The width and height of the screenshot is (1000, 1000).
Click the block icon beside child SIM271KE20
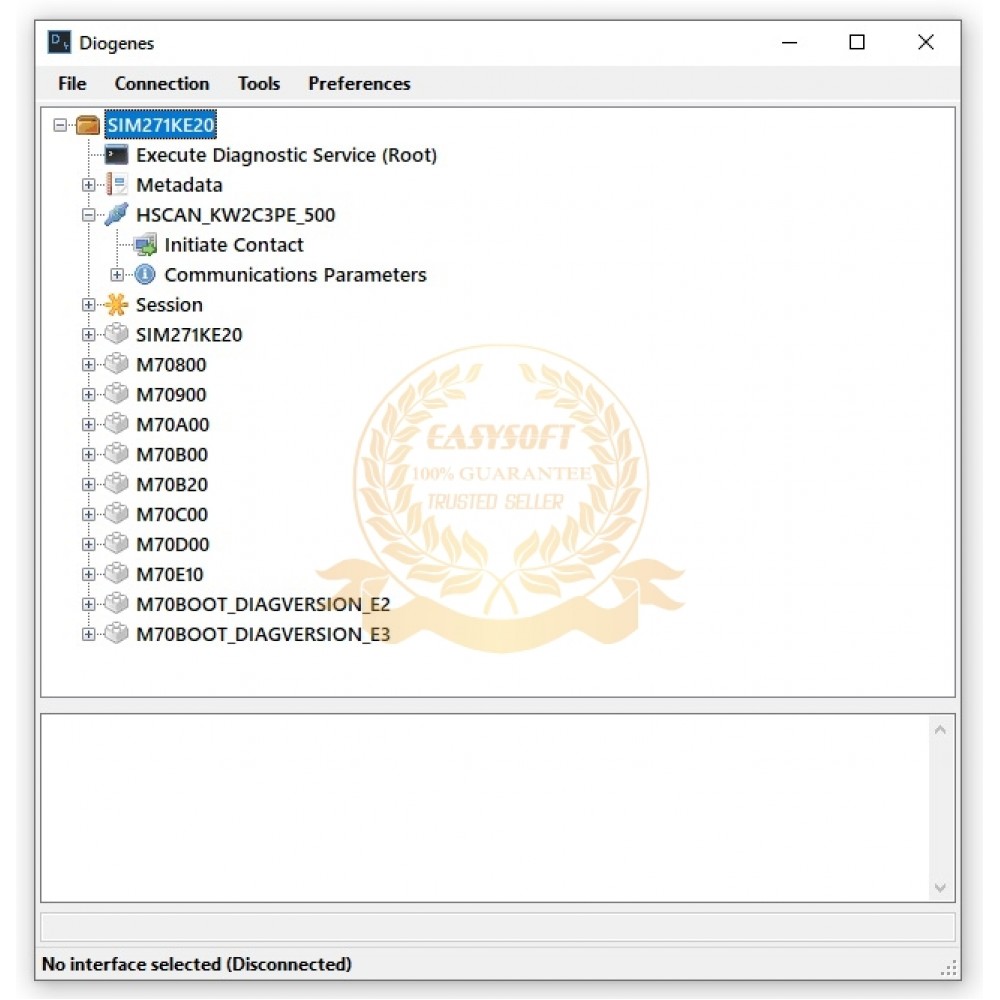pyautogui.click(x=117, y=334)
